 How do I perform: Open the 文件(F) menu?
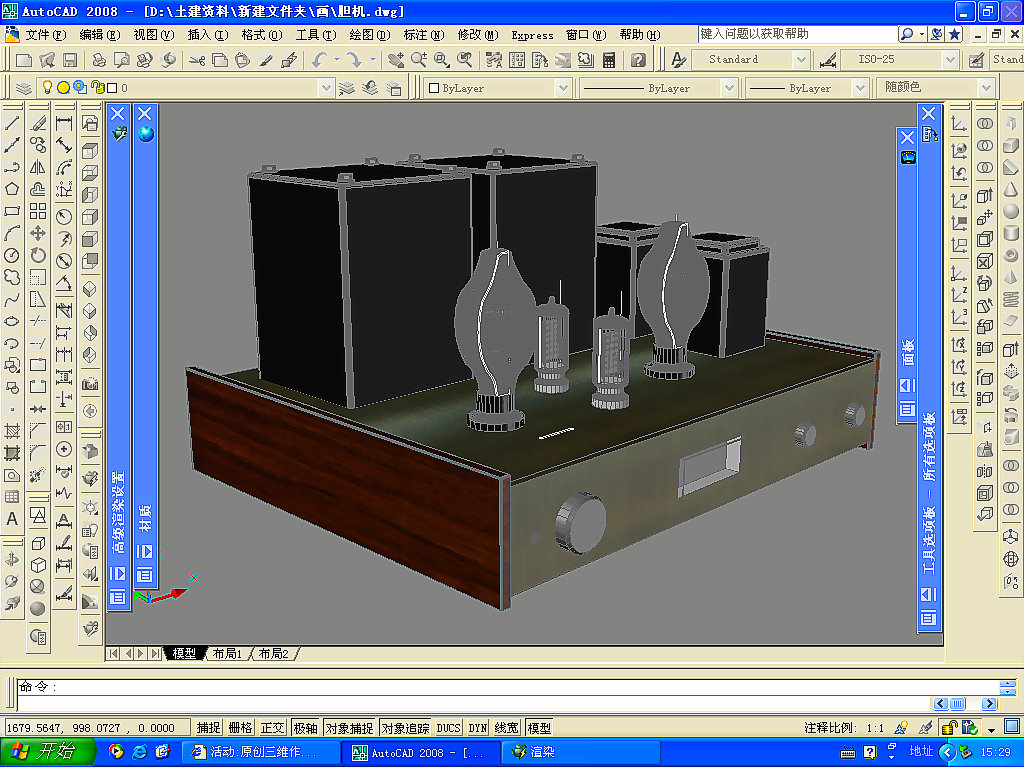click(x=45, y=35)
